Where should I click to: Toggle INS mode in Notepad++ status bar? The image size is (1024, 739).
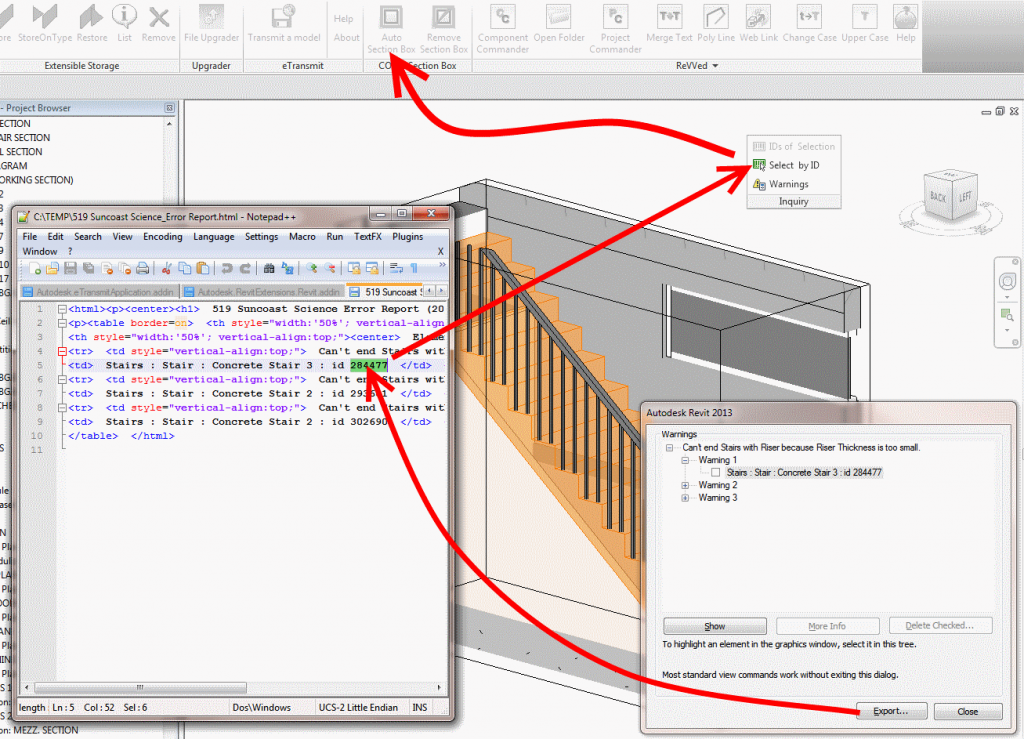(x=418, y=707)
